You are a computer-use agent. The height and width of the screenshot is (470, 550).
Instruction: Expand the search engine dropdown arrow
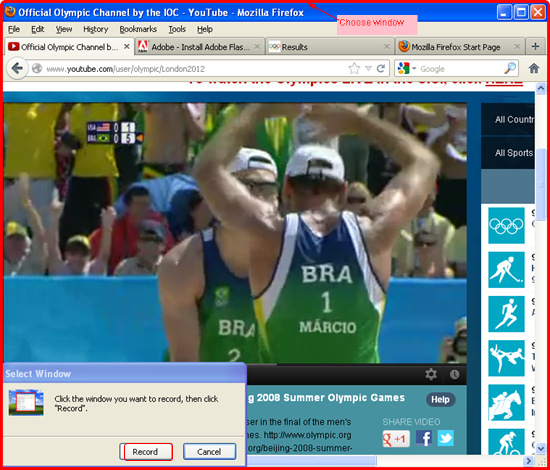coord(414,69)
